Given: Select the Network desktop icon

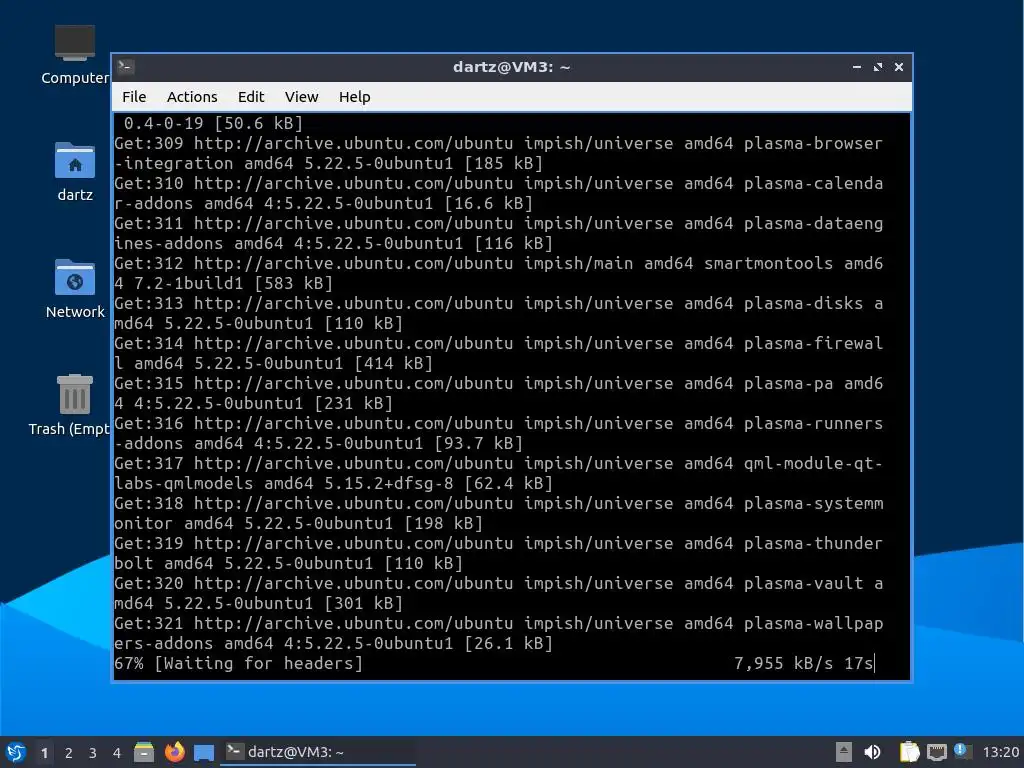Looking at the screenshot, I should [74, 289].
